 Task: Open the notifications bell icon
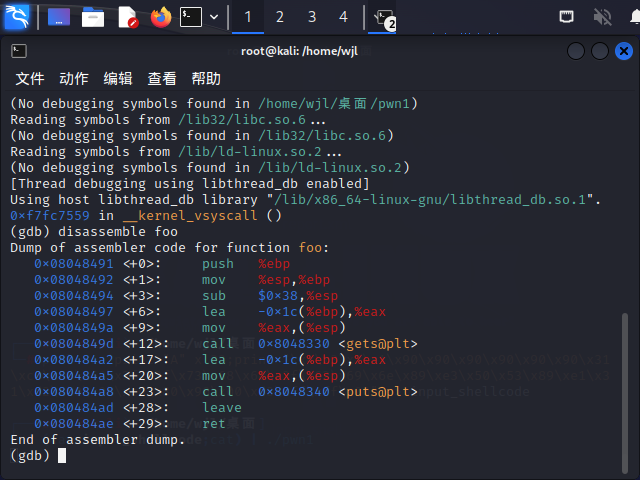[635, 17]
